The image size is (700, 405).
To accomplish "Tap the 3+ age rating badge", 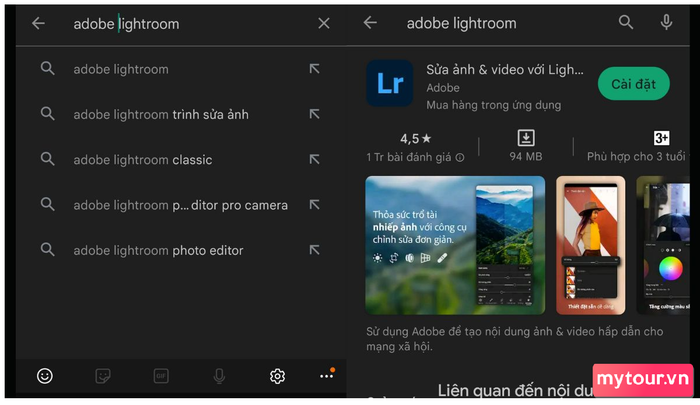I will (661, 138).
